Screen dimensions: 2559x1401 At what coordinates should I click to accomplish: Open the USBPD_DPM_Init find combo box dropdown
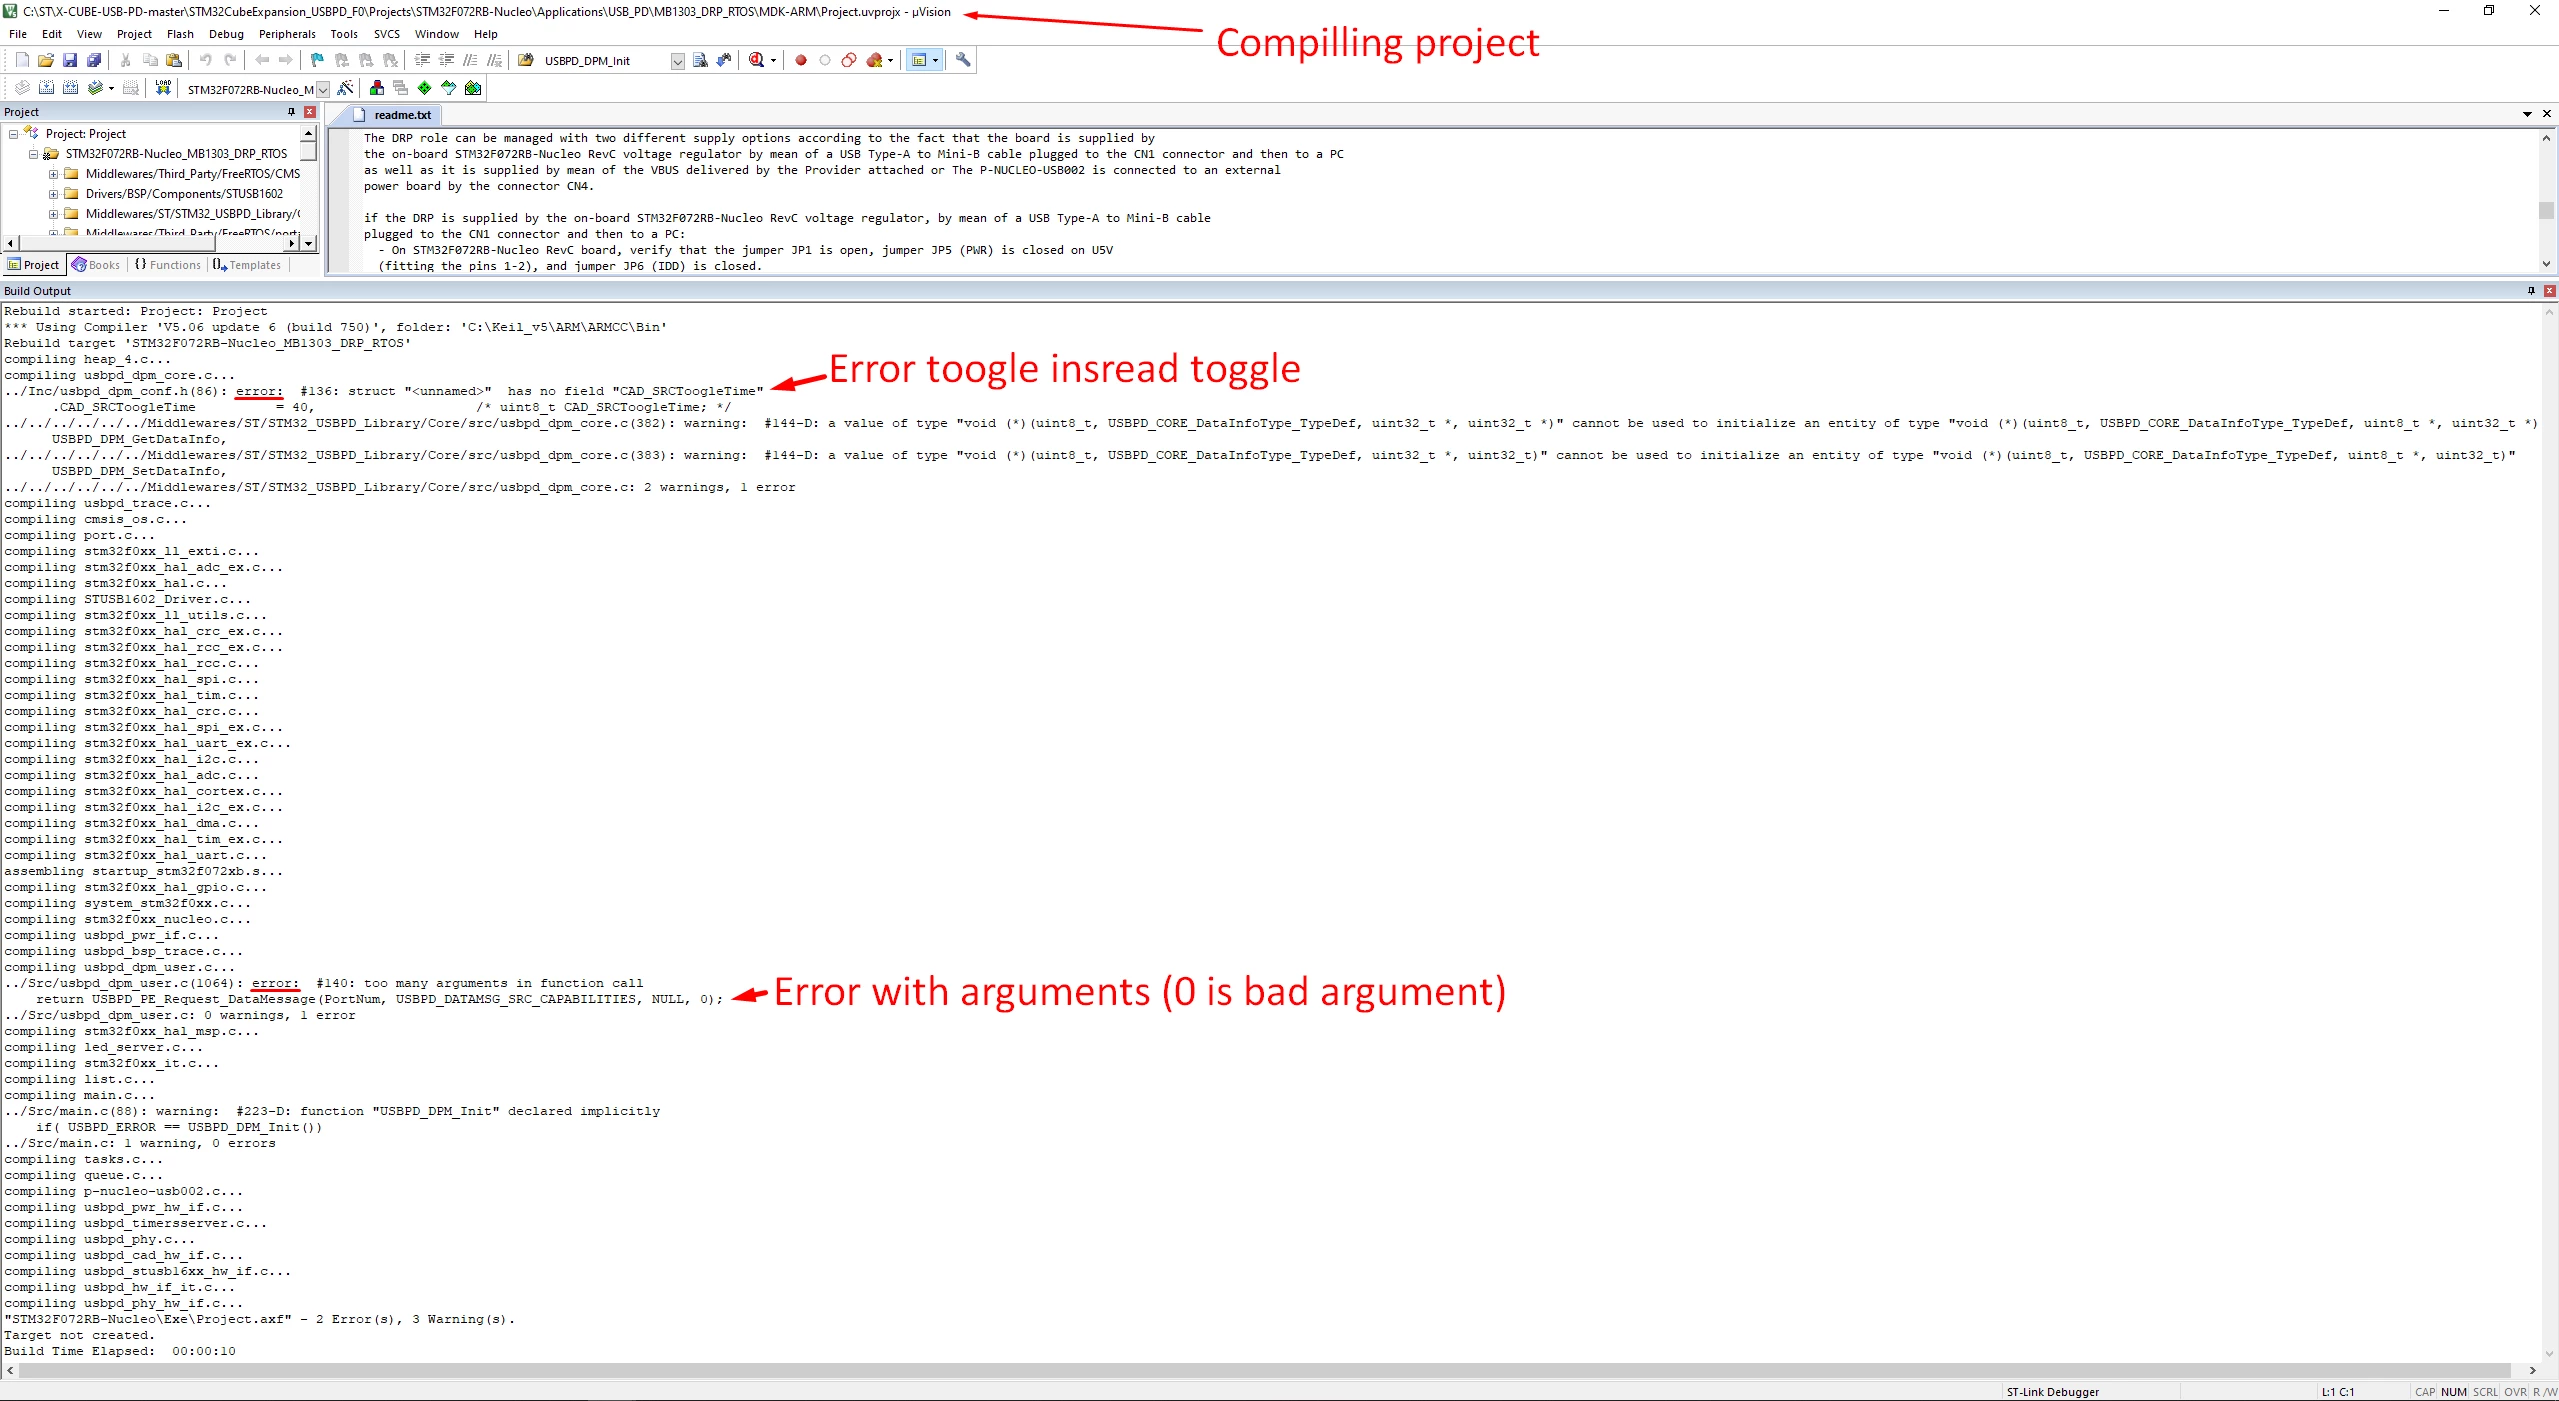677,61
